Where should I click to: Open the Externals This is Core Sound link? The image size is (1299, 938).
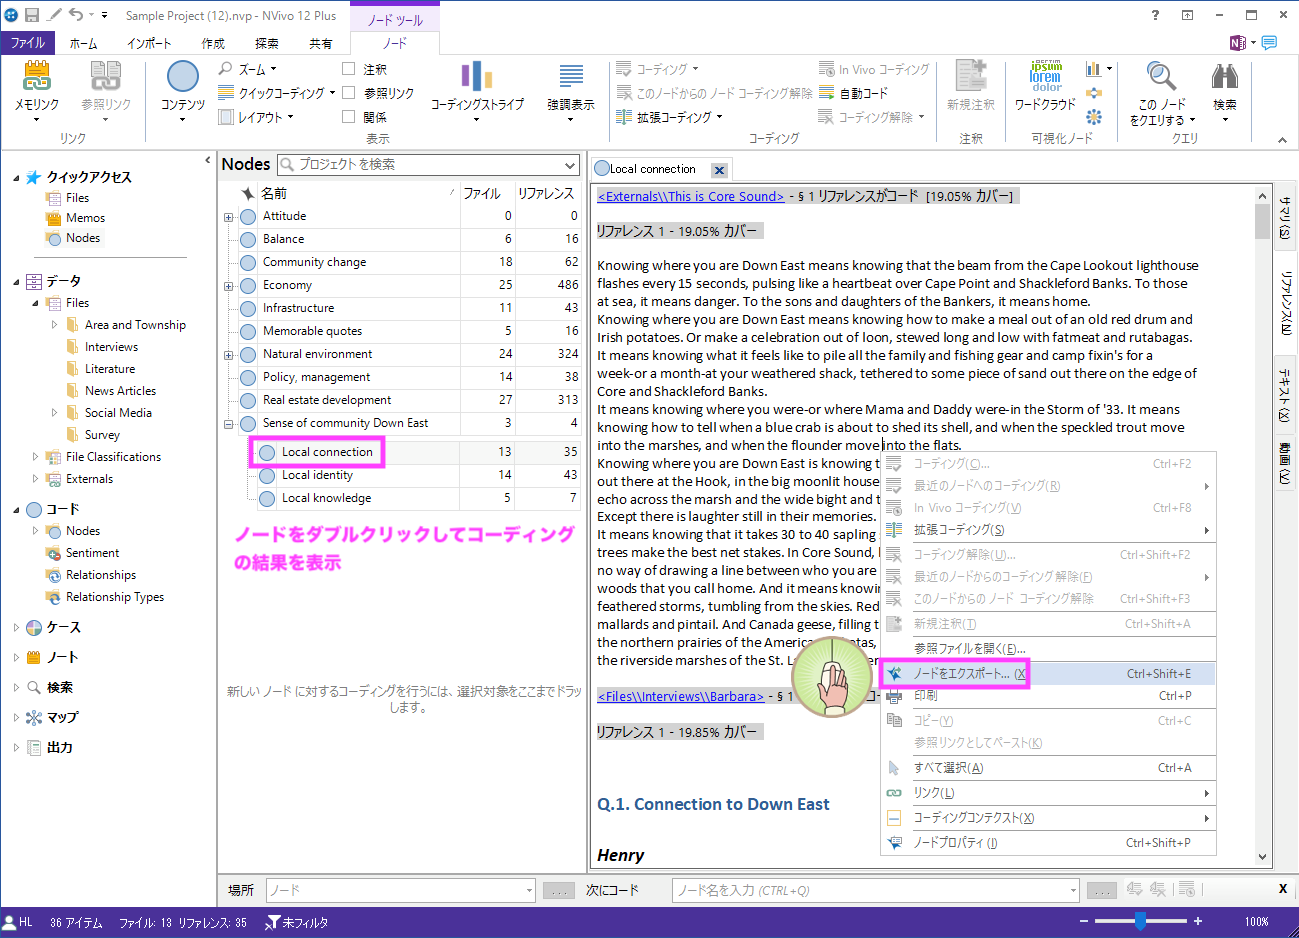click(690, 197)
